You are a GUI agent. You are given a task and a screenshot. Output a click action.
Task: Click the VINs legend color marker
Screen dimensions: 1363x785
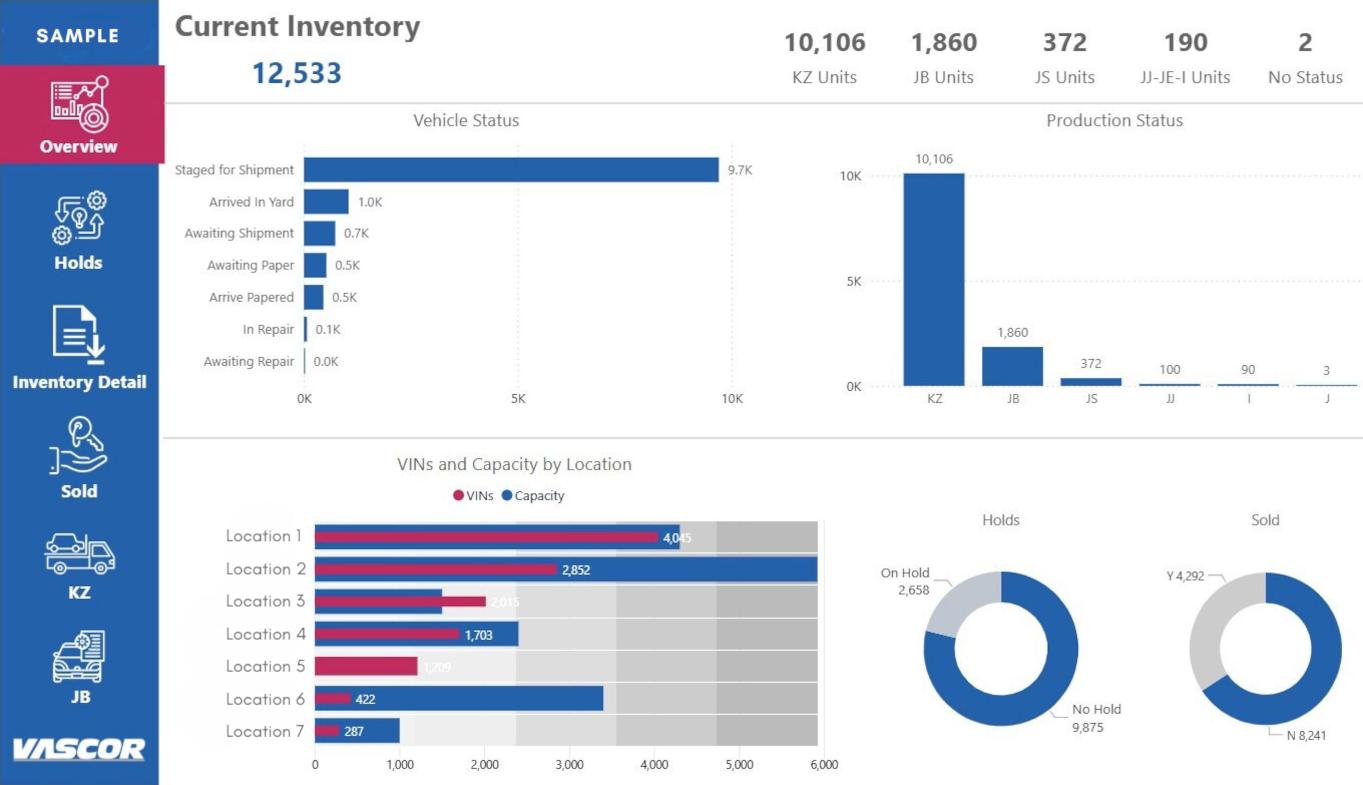459,496
